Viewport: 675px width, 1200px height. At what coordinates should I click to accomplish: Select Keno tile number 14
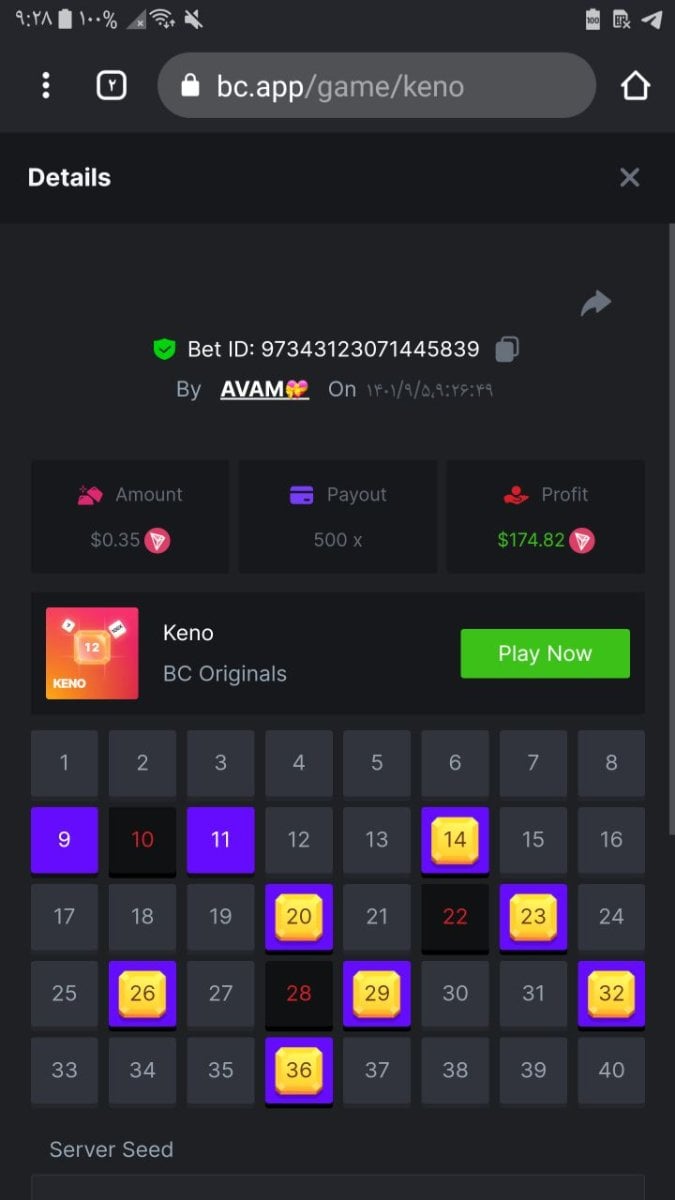(x=455, y=840)
